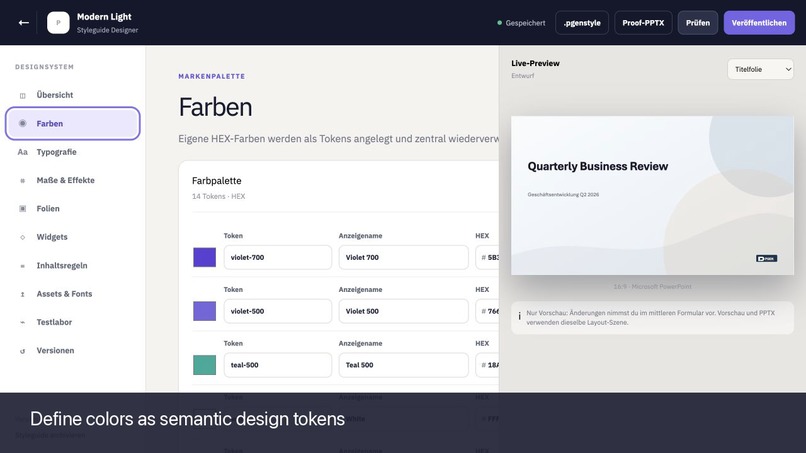The height and width of the screenshot is (453, 806).
Task: Focus the violet-700 token field
Action: coord(278,258)
